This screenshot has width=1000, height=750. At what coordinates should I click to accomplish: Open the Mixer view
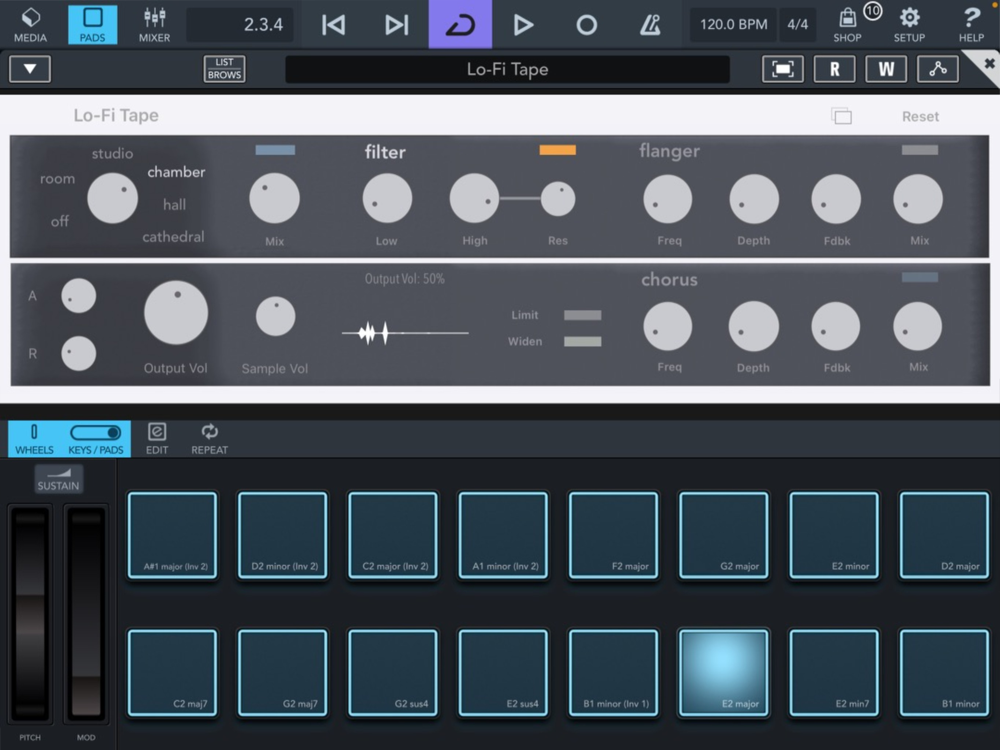154,25
